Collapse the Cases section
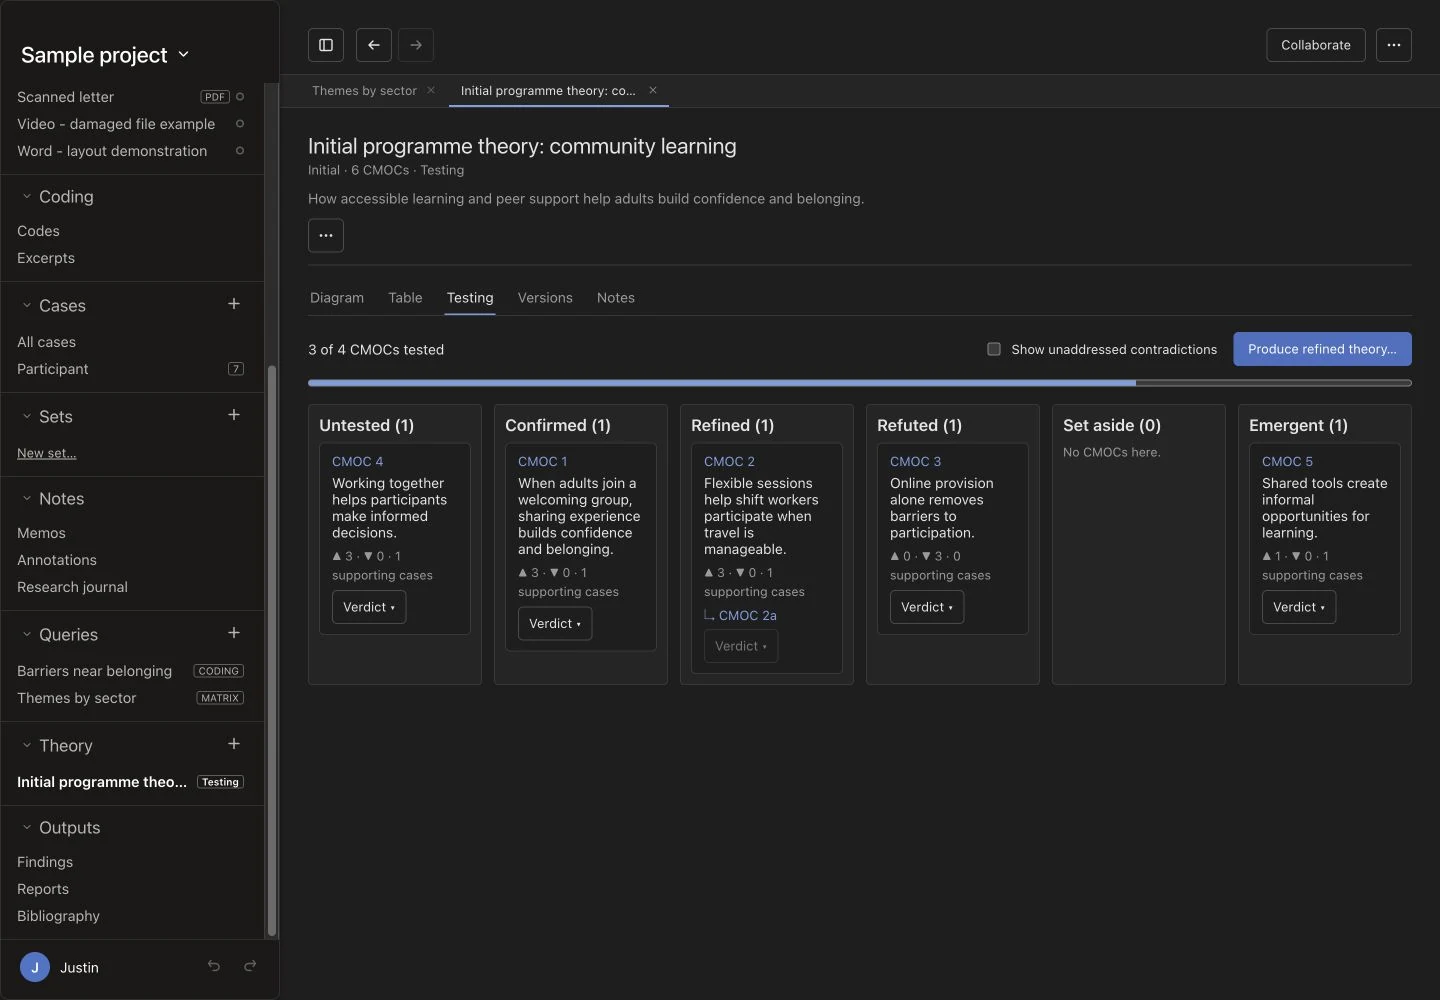The image size is (1440, 1000). [27, 306]
